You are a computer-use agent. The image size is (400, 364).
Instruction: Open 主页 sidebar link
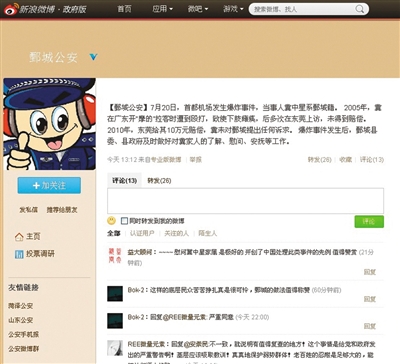pyautogui.click(x=33, y=237)
